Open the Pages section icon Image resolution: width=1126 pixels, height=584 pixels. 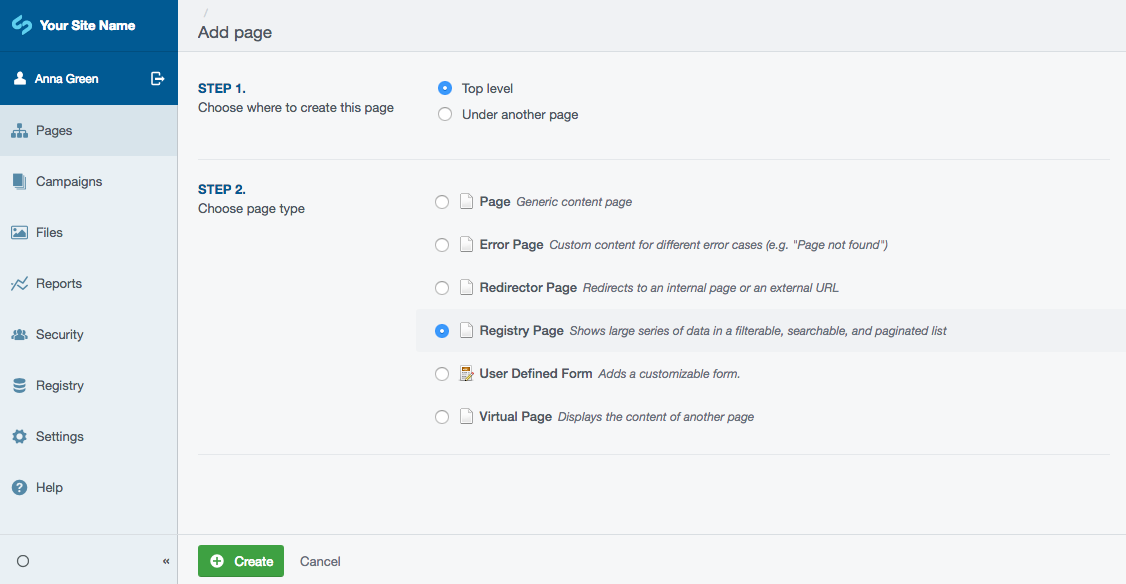coord(18,130)
